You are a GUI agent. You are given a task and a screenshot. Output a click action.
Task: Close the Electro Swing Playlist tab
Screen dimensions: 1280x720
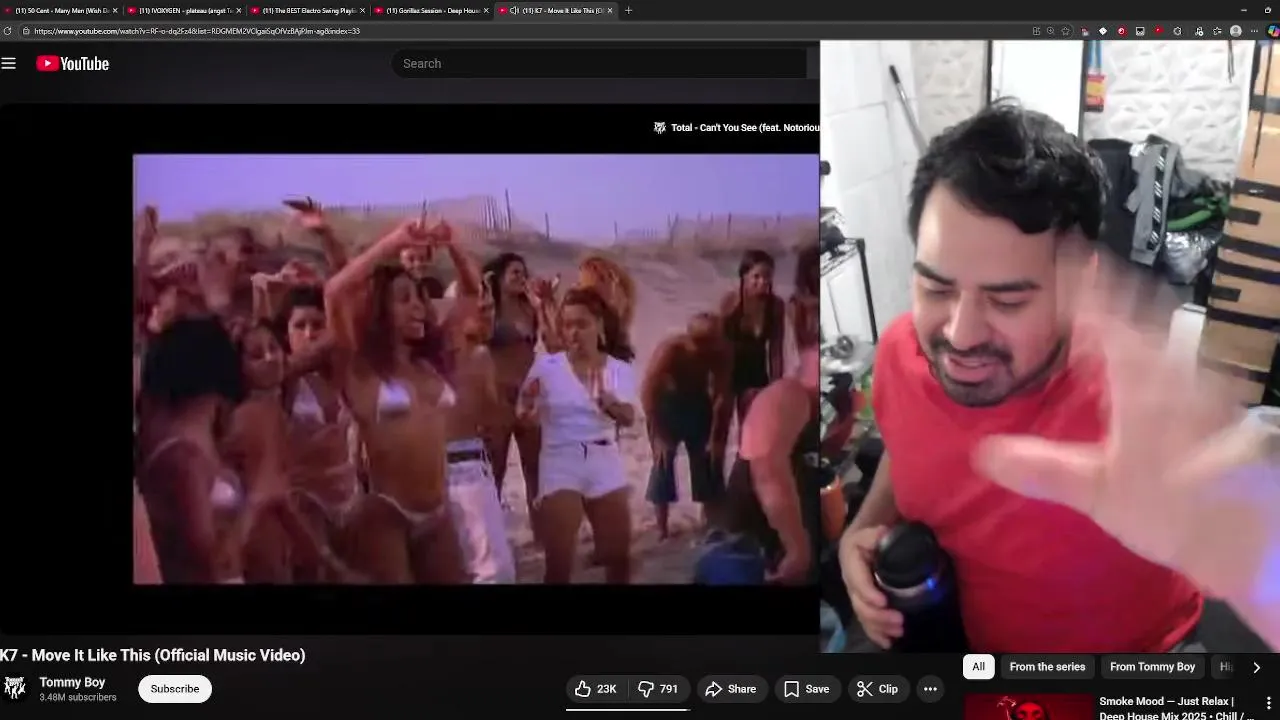pyautogui.click(x=362, y=10)
